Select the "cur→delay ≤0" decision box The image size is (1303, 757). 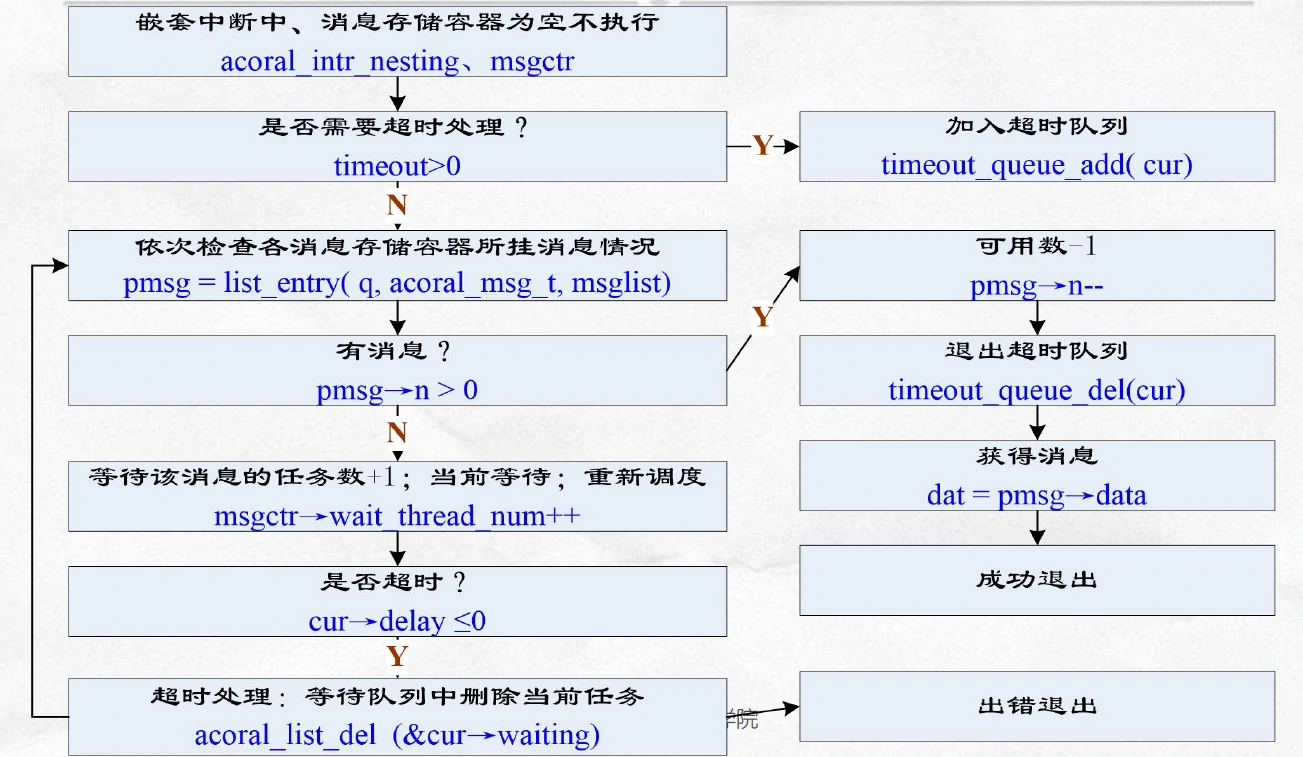tap(396, 600)
